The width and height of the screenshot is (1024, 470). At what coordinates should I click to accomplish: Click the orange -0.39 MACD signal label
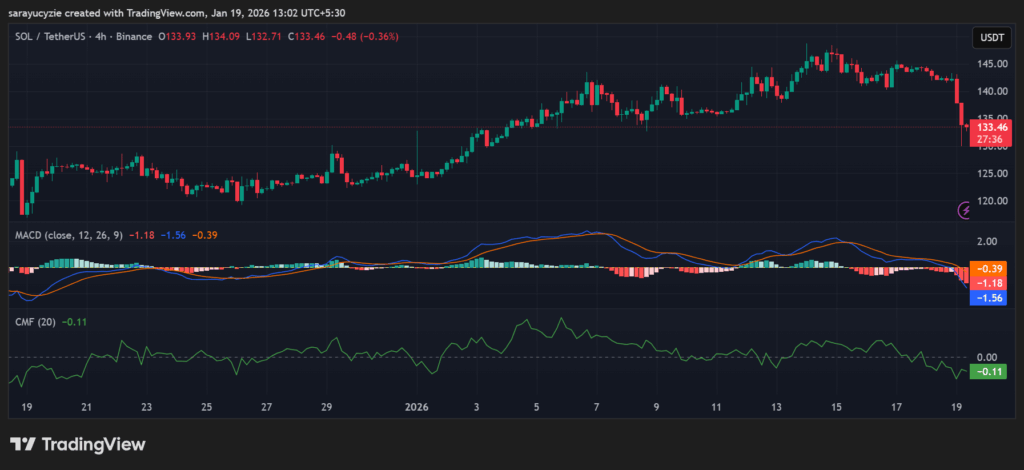coord(990,269)
